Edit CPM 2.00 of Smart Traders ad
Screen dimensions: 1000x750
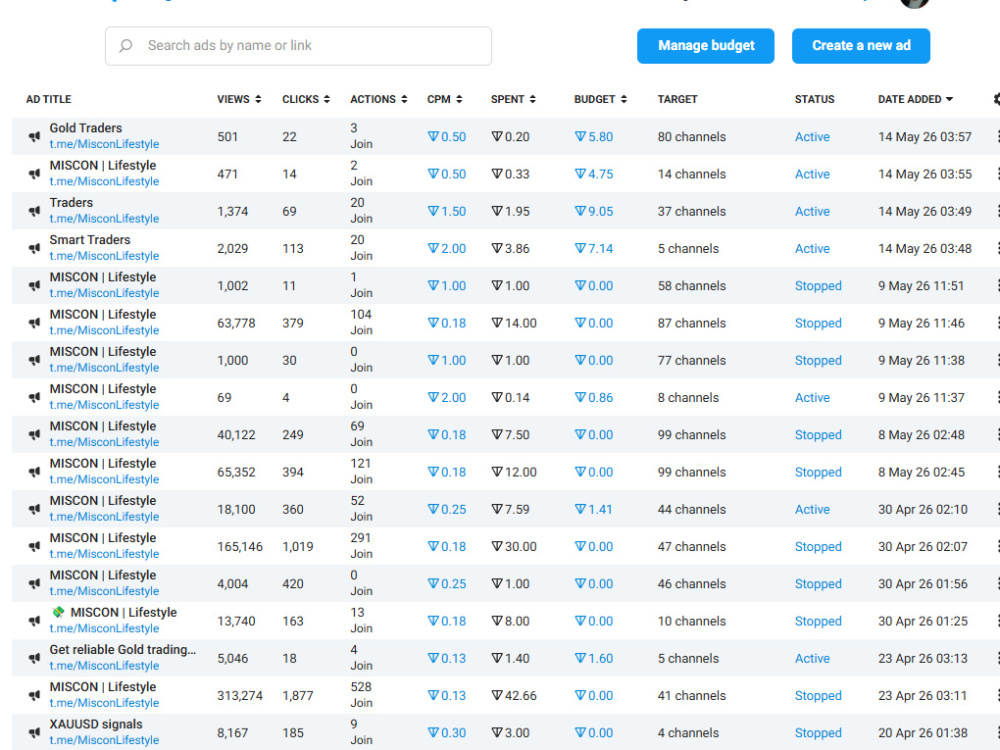[x=446, y=248]
